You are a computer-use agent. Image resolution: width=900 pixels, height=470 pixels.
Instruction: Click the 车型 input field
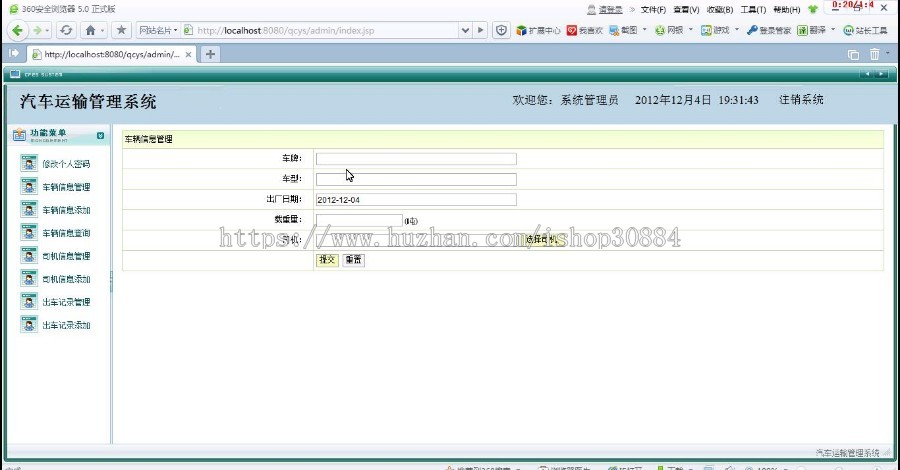tap(416, 179)
